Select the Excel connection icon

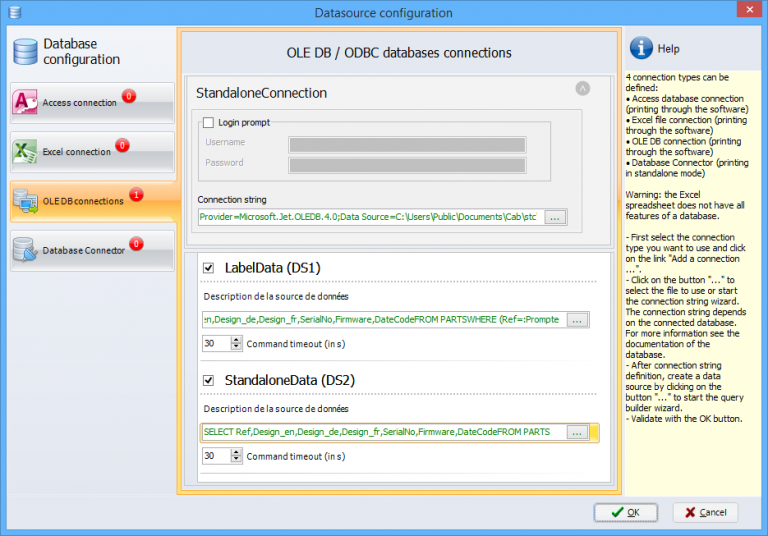coord(24,151)
